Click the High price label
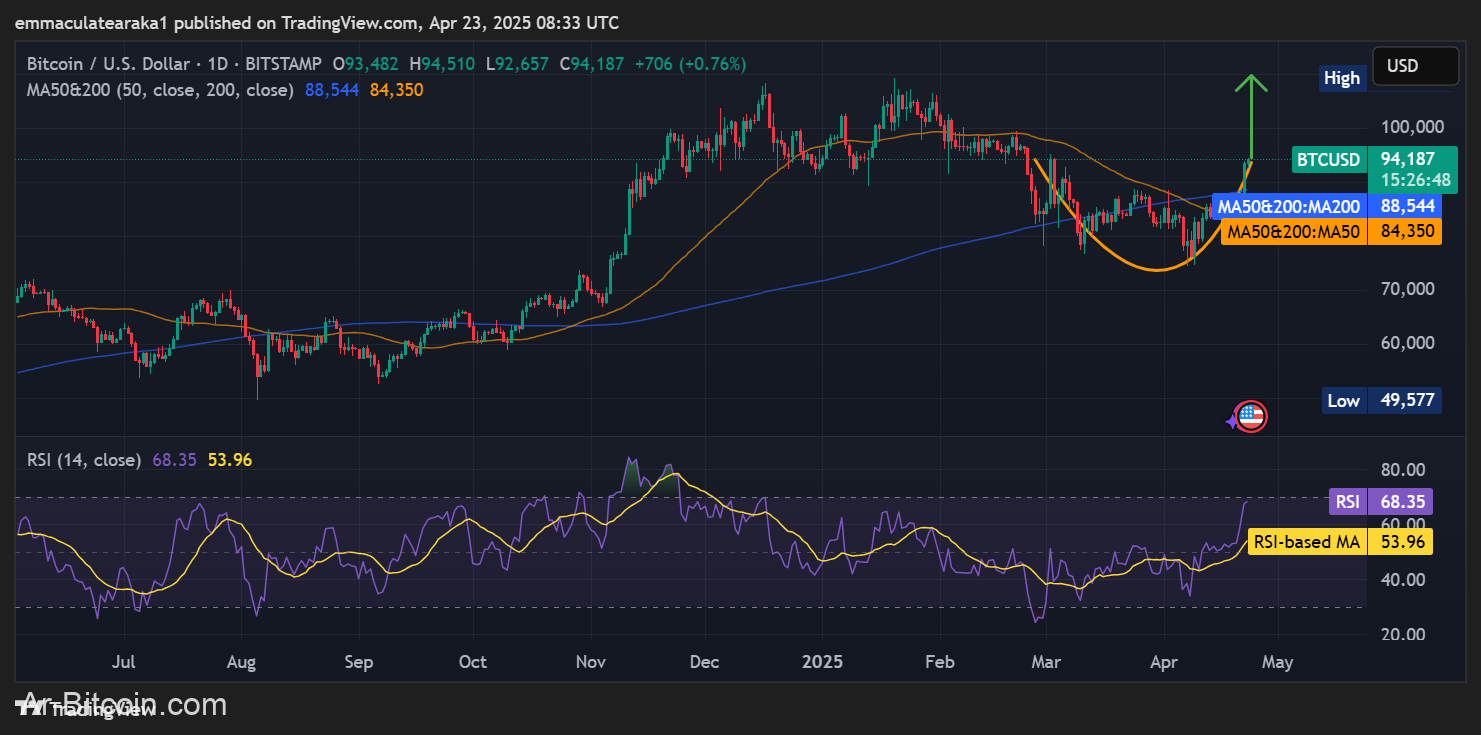Screen dimensions: 1481x735 pos(1342,78)
